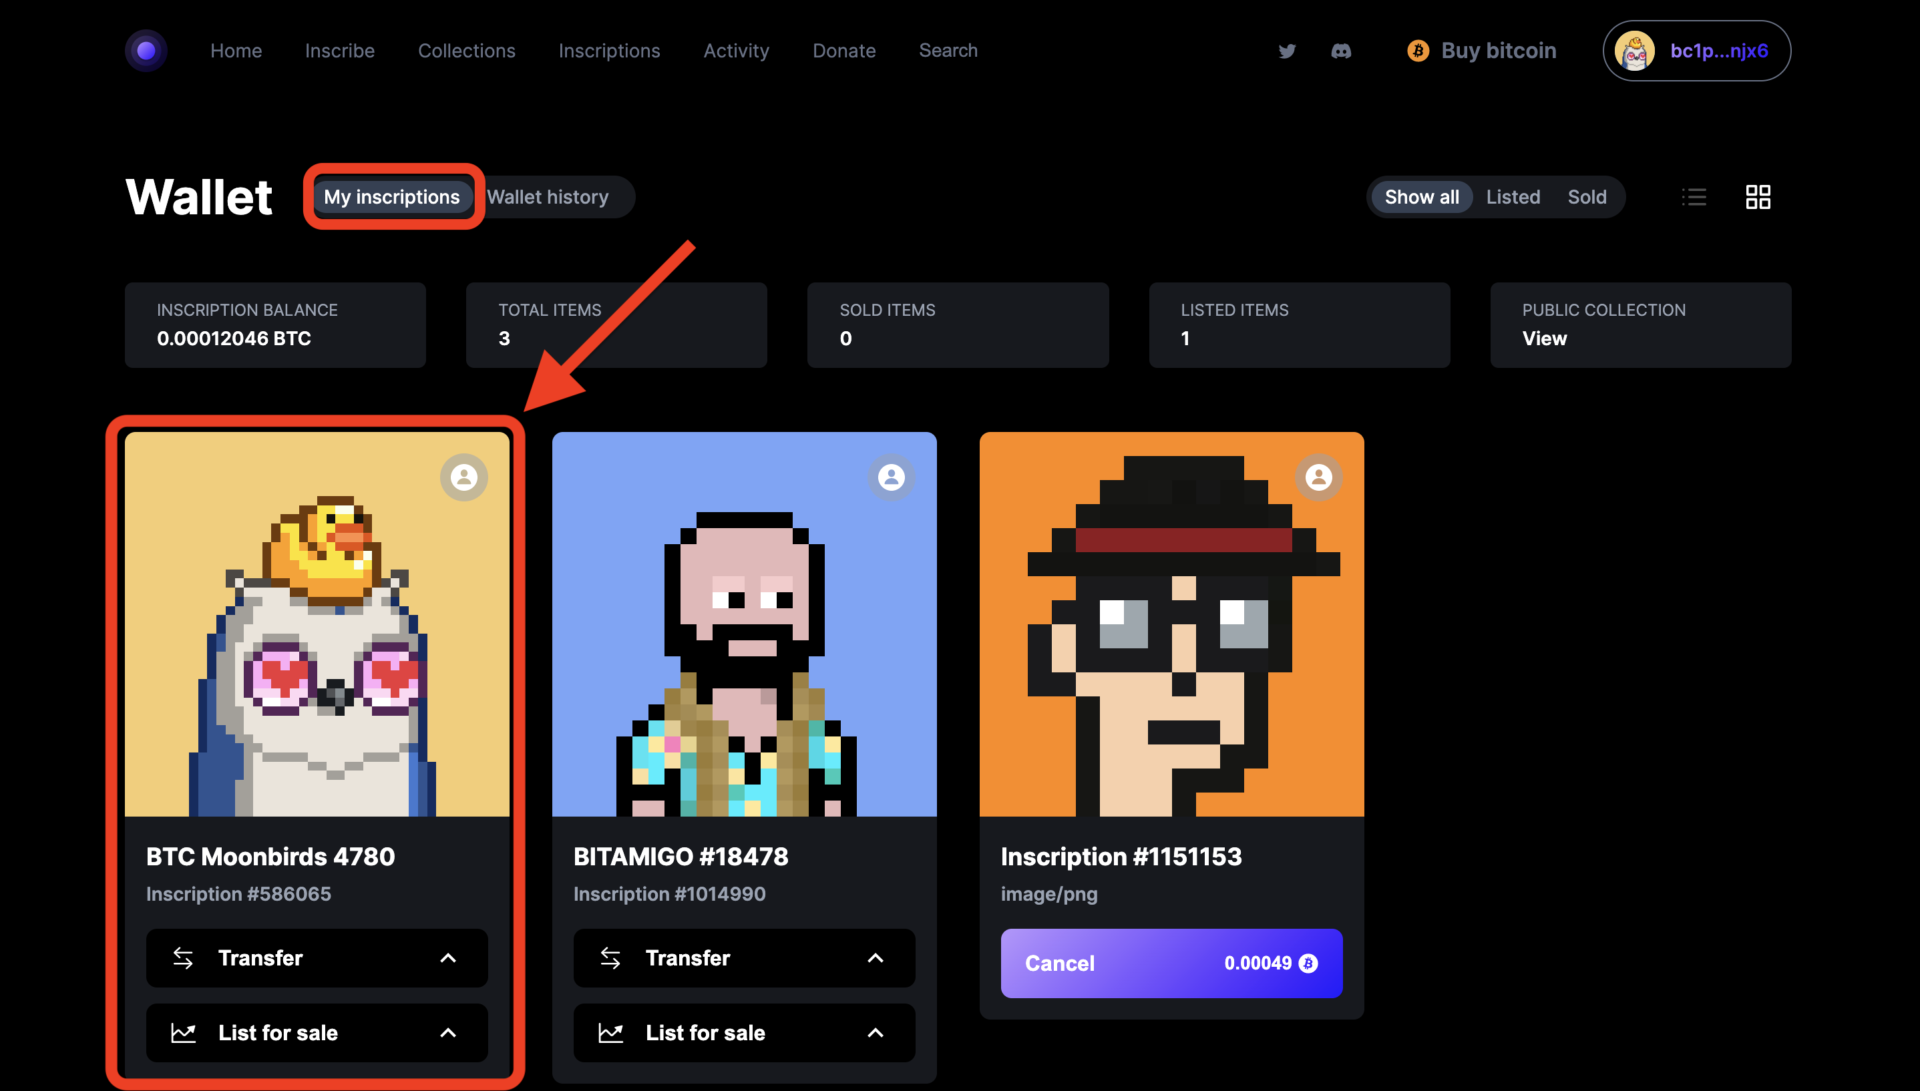The height and width of the screenshot is (1091, 1920).
Task: Switch to Wallet history tab
Action: click(548, 197)
